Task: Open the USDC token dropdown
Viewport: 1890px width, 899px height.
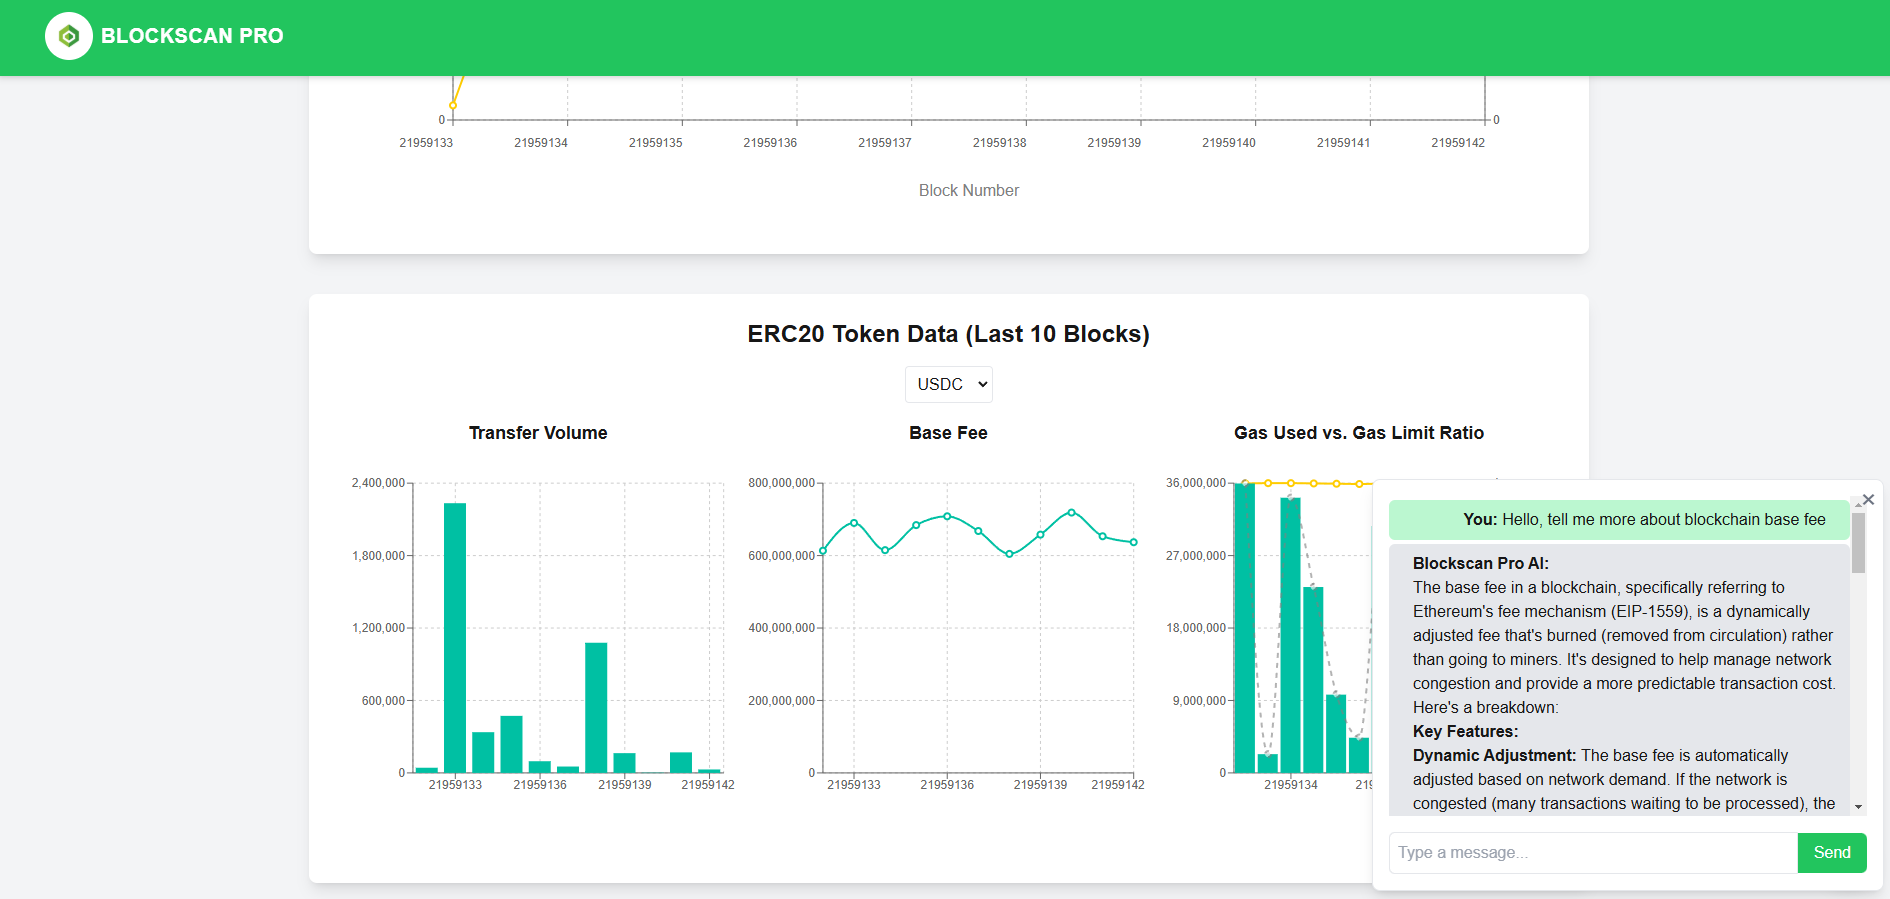Action: pos(948,384)
